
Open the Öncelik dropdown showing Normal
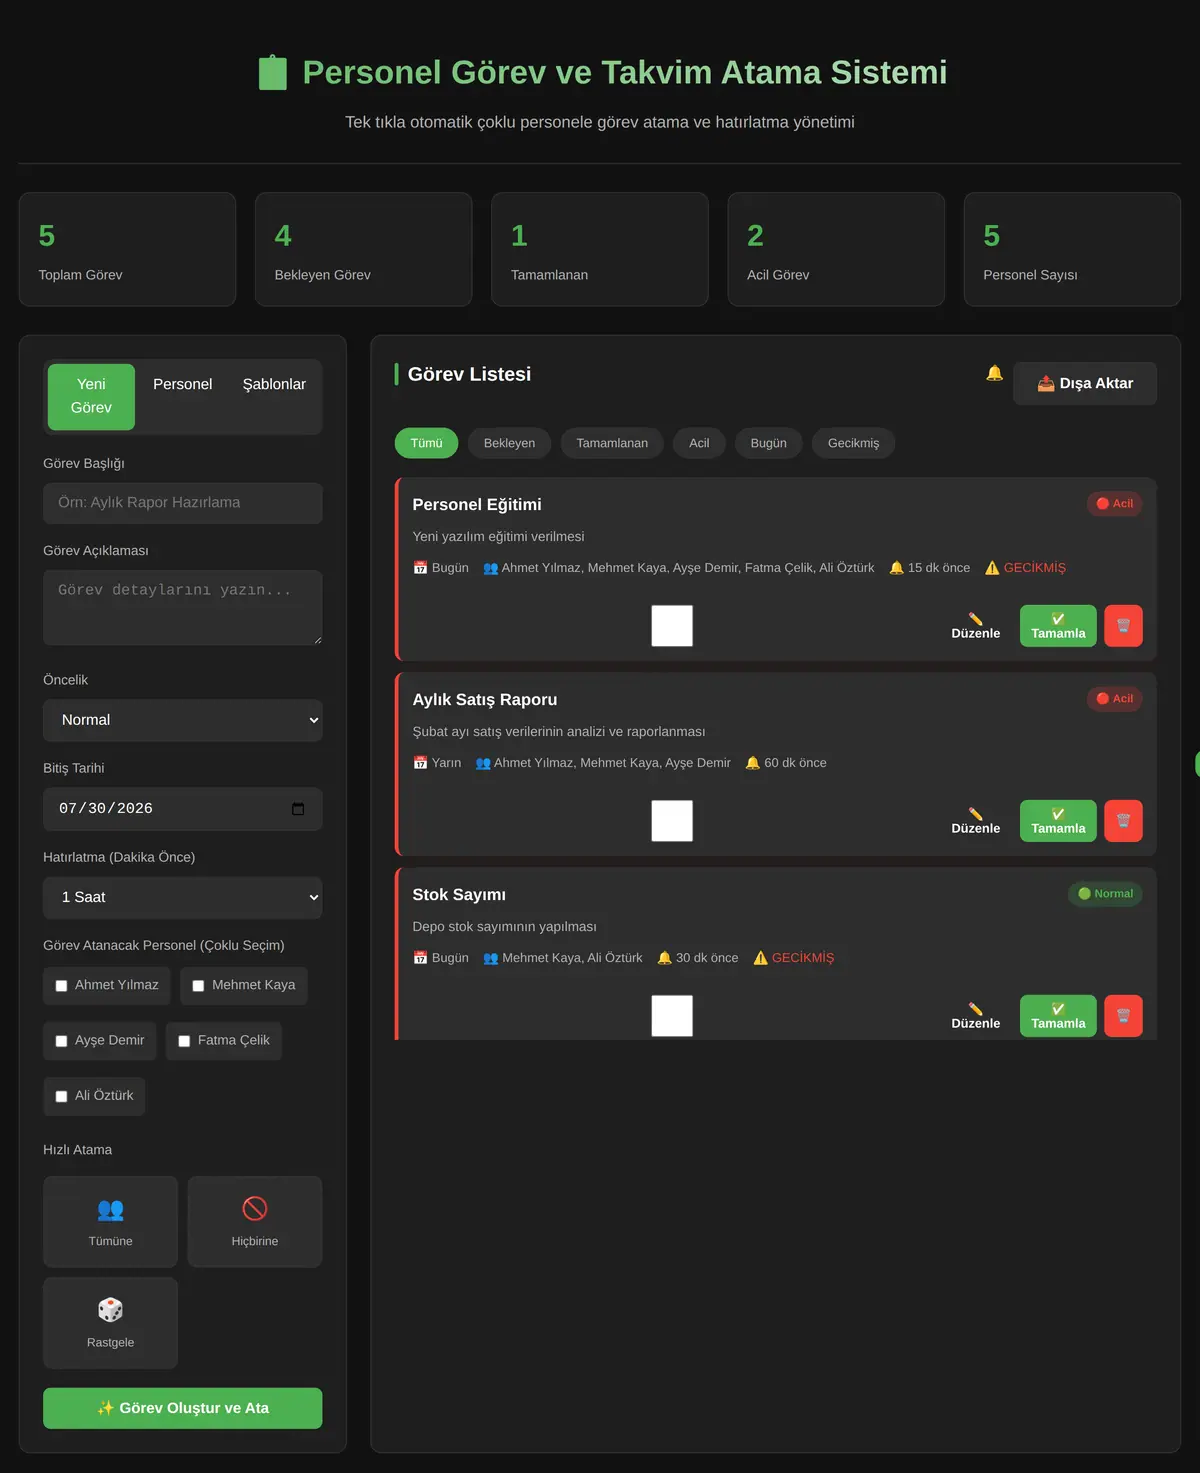point(183,720)
